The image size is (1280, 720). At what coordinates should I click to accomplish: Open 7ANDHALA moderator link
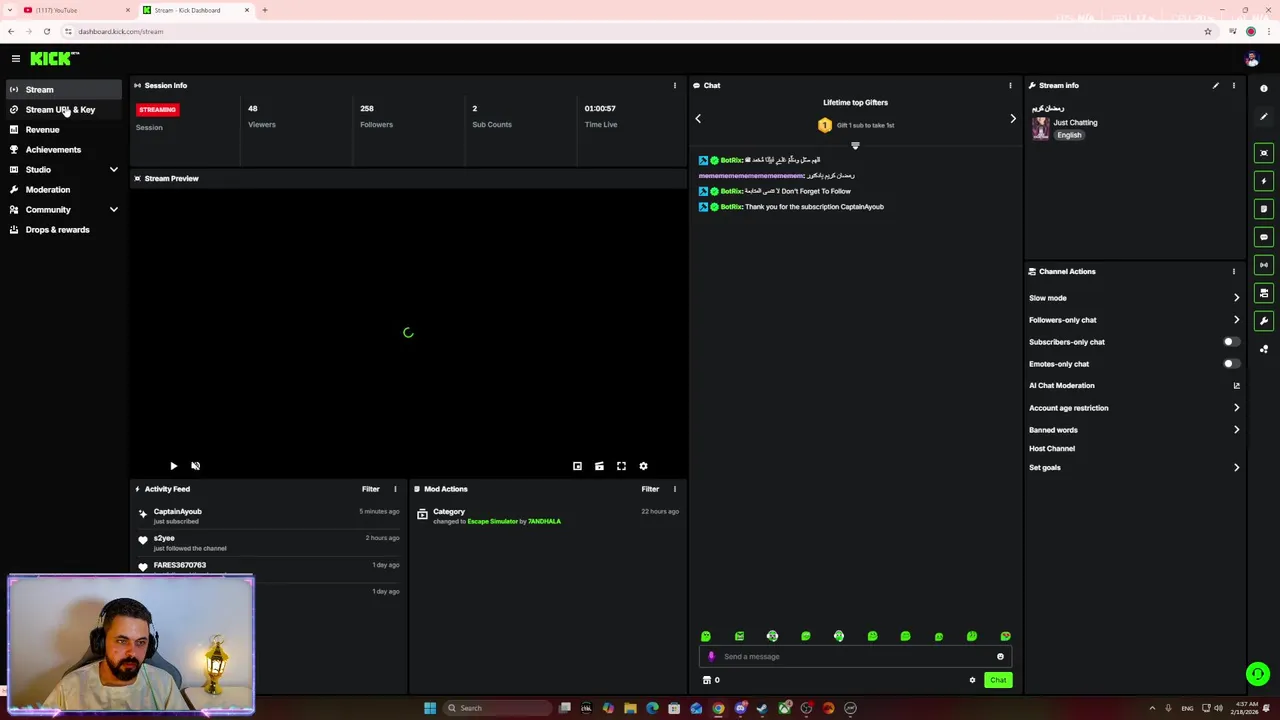tap(544, 522)
